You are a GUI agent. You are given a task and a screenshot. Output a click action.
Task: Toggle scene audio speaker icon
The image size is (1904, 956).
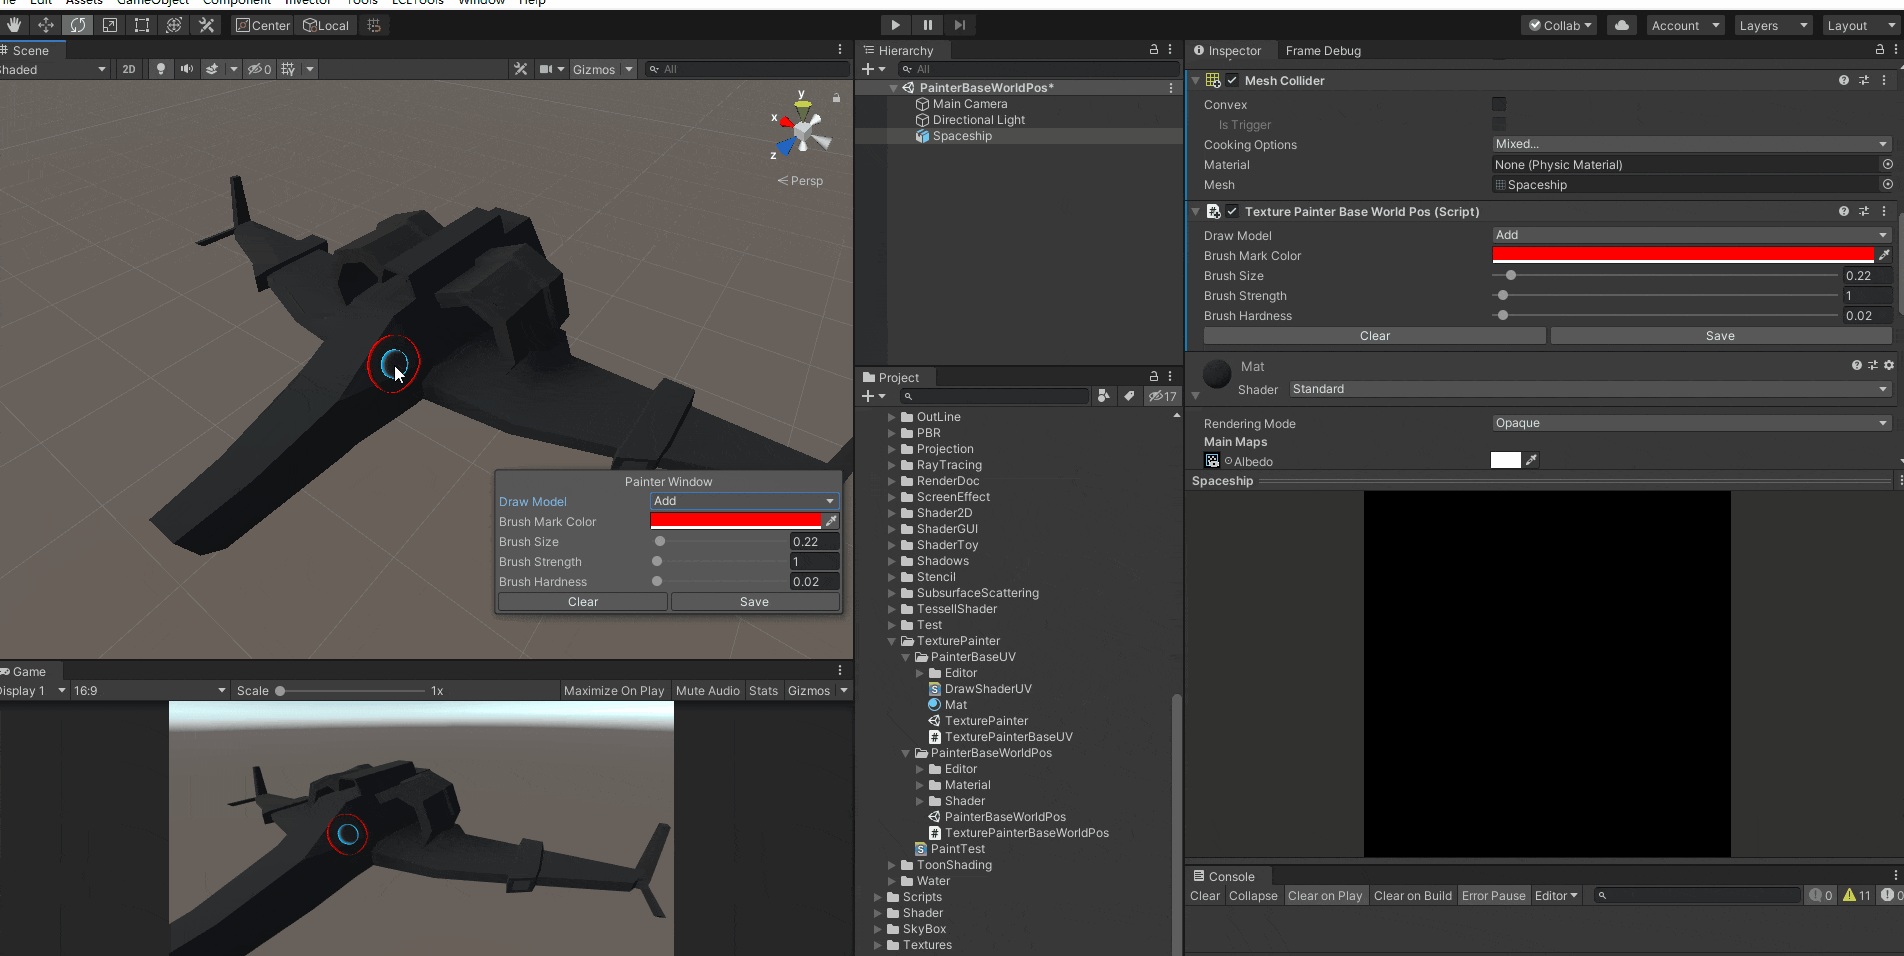pos(186,69)
